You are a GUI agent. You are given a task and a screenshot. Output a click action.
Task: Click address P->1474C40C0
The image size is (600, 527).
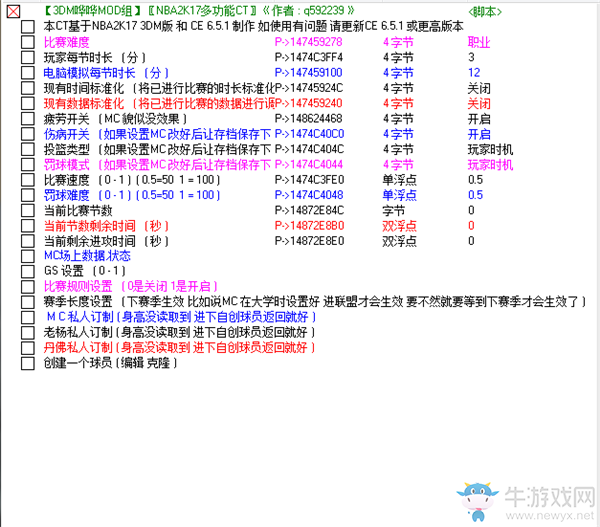(309, 134)
